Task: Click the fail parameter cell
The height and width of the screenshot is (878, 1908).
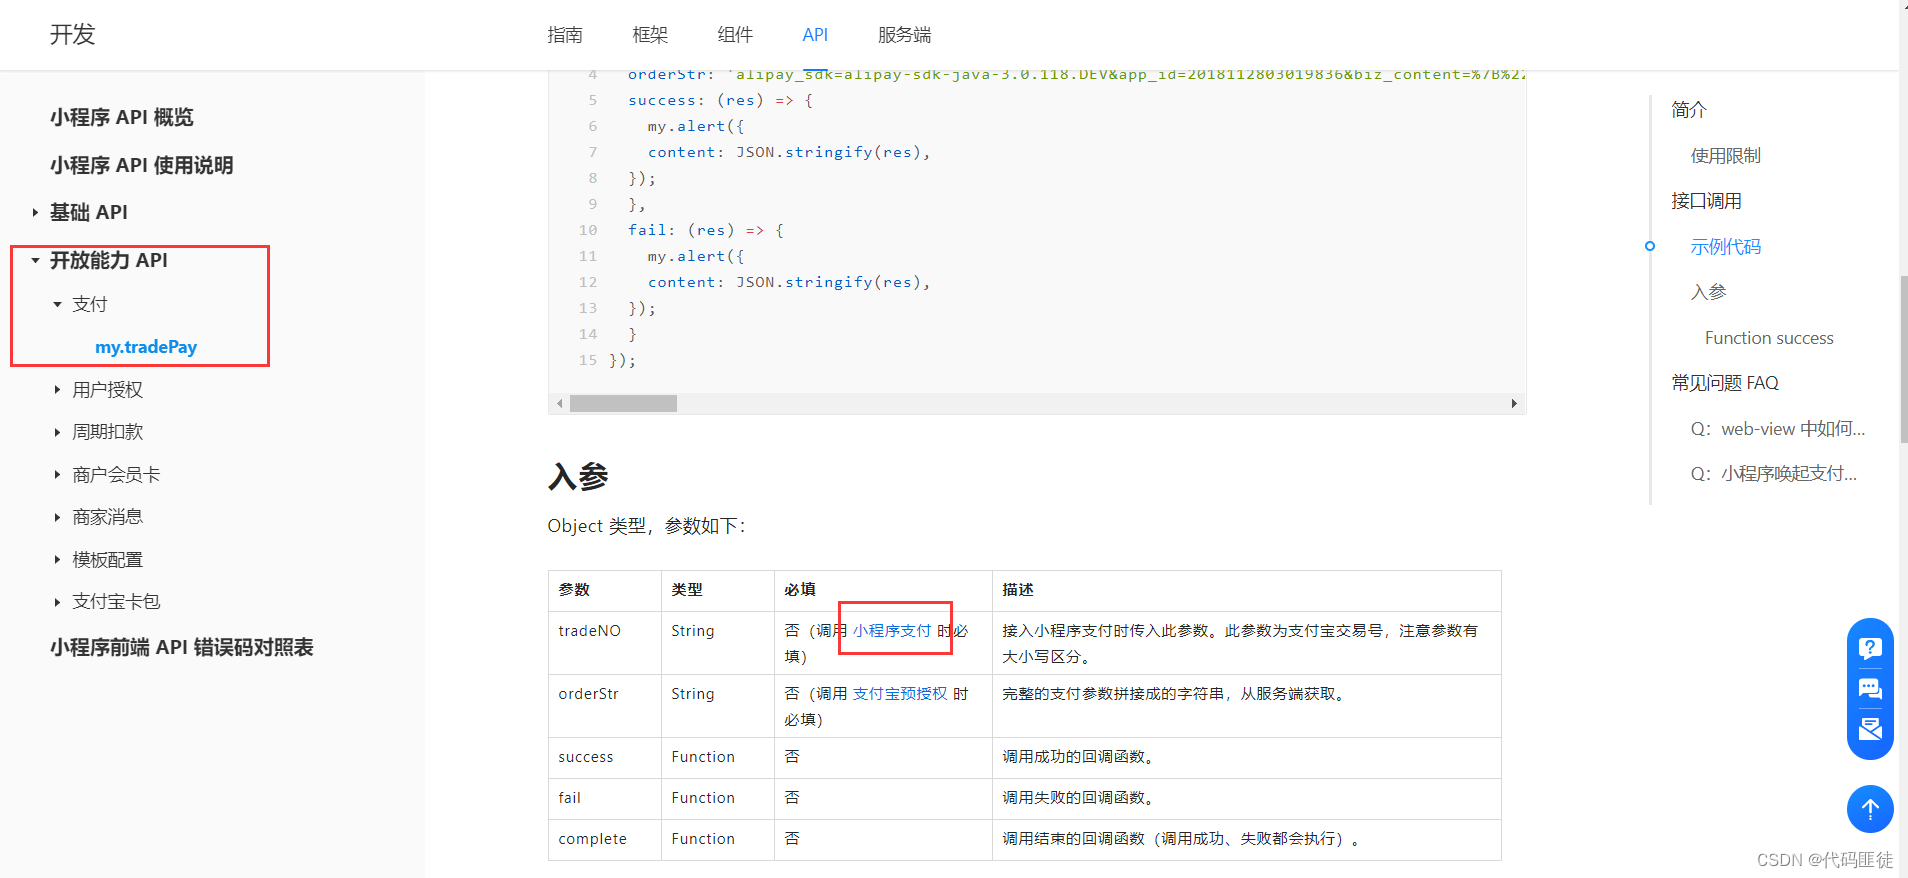Action: tap(605, 798)
